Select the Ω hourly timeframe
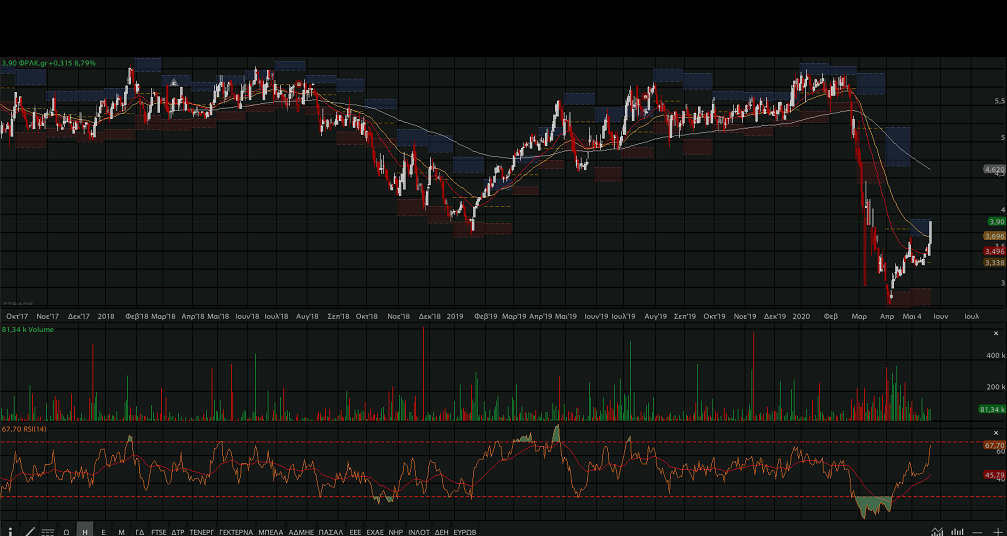 pyautogui.click(x=66, y=532)
